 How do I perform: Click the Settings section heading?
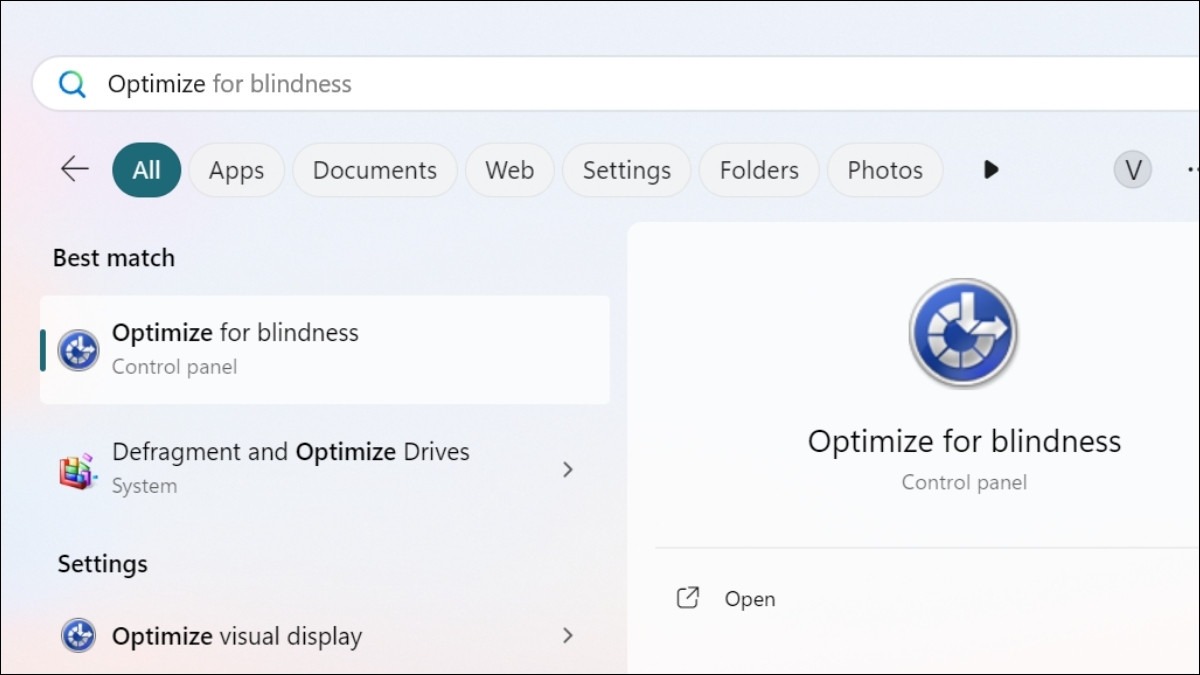point(102,564)
